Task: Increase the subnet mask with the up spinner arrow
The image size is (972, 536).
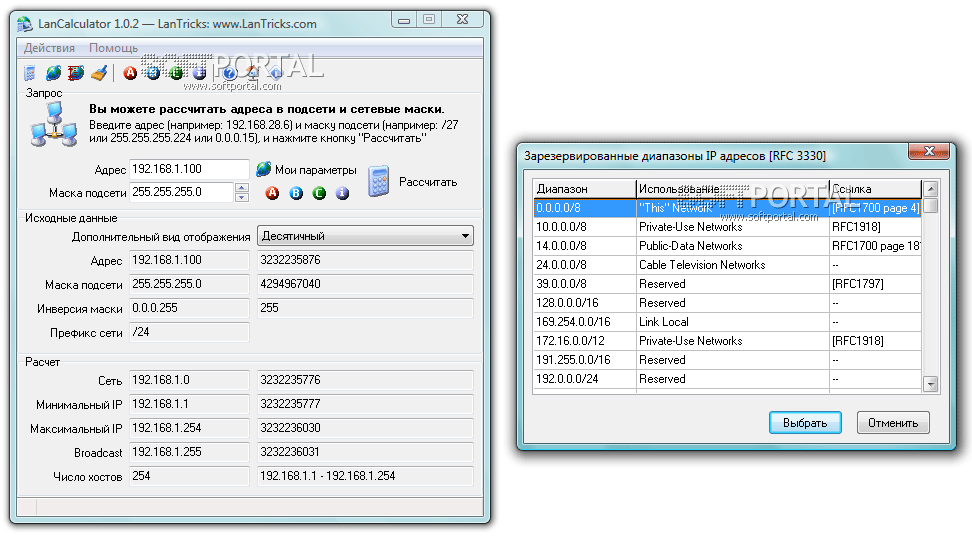Action: coord(242,187)
